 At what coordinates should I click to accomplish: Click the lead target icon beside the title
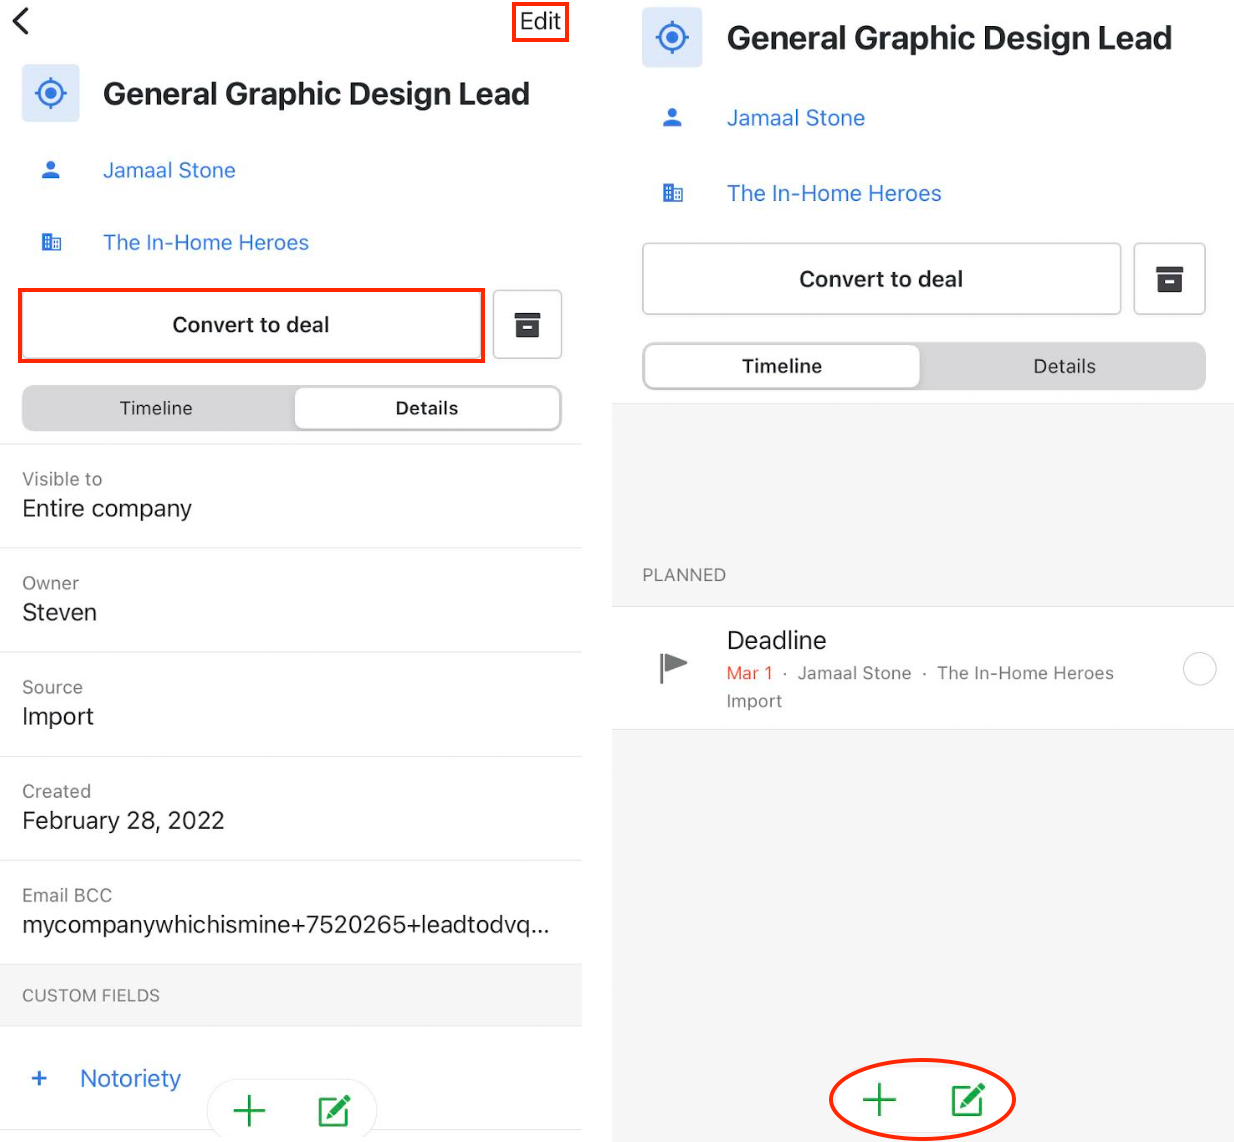click(x=50, y=93)
